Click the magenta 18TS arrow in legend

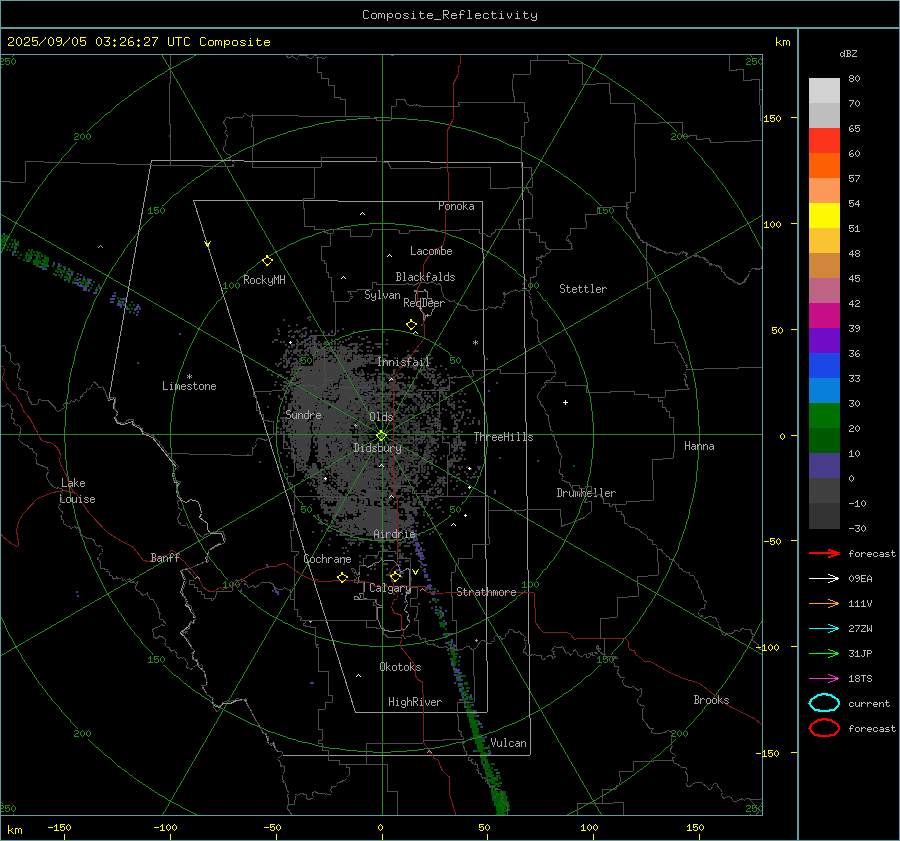(824, 679)
